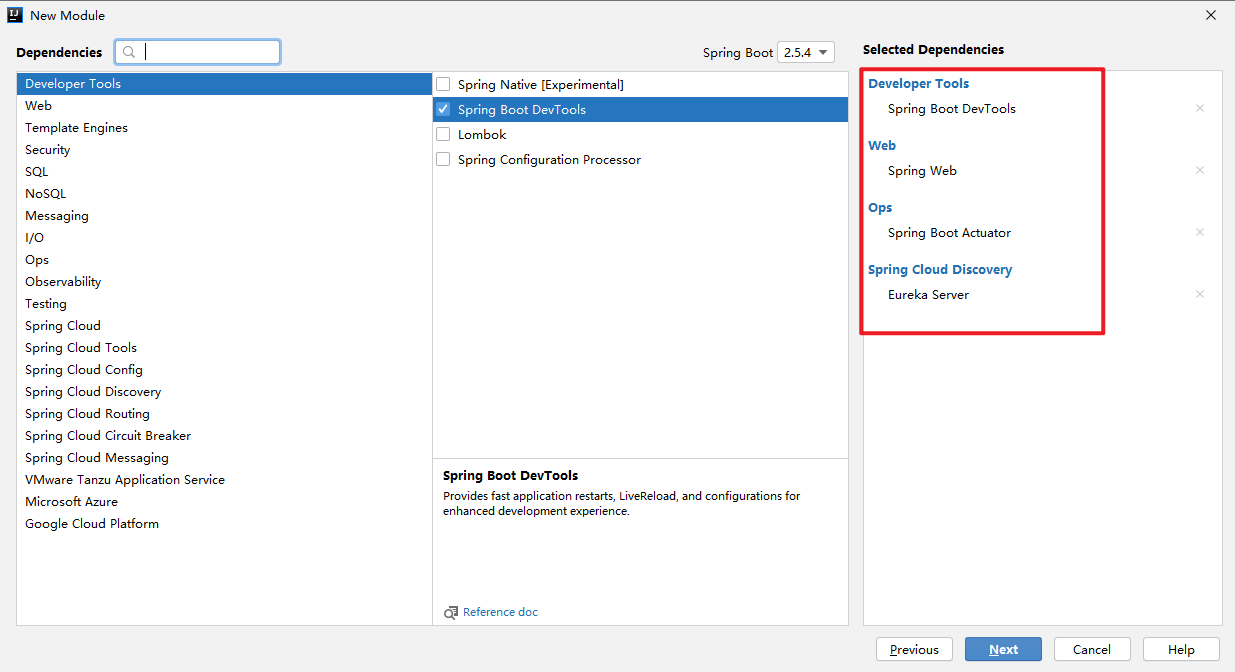Viewport: 1235px width, 672px height.
Task: Click the Previous button
Action: click(914, 649)
